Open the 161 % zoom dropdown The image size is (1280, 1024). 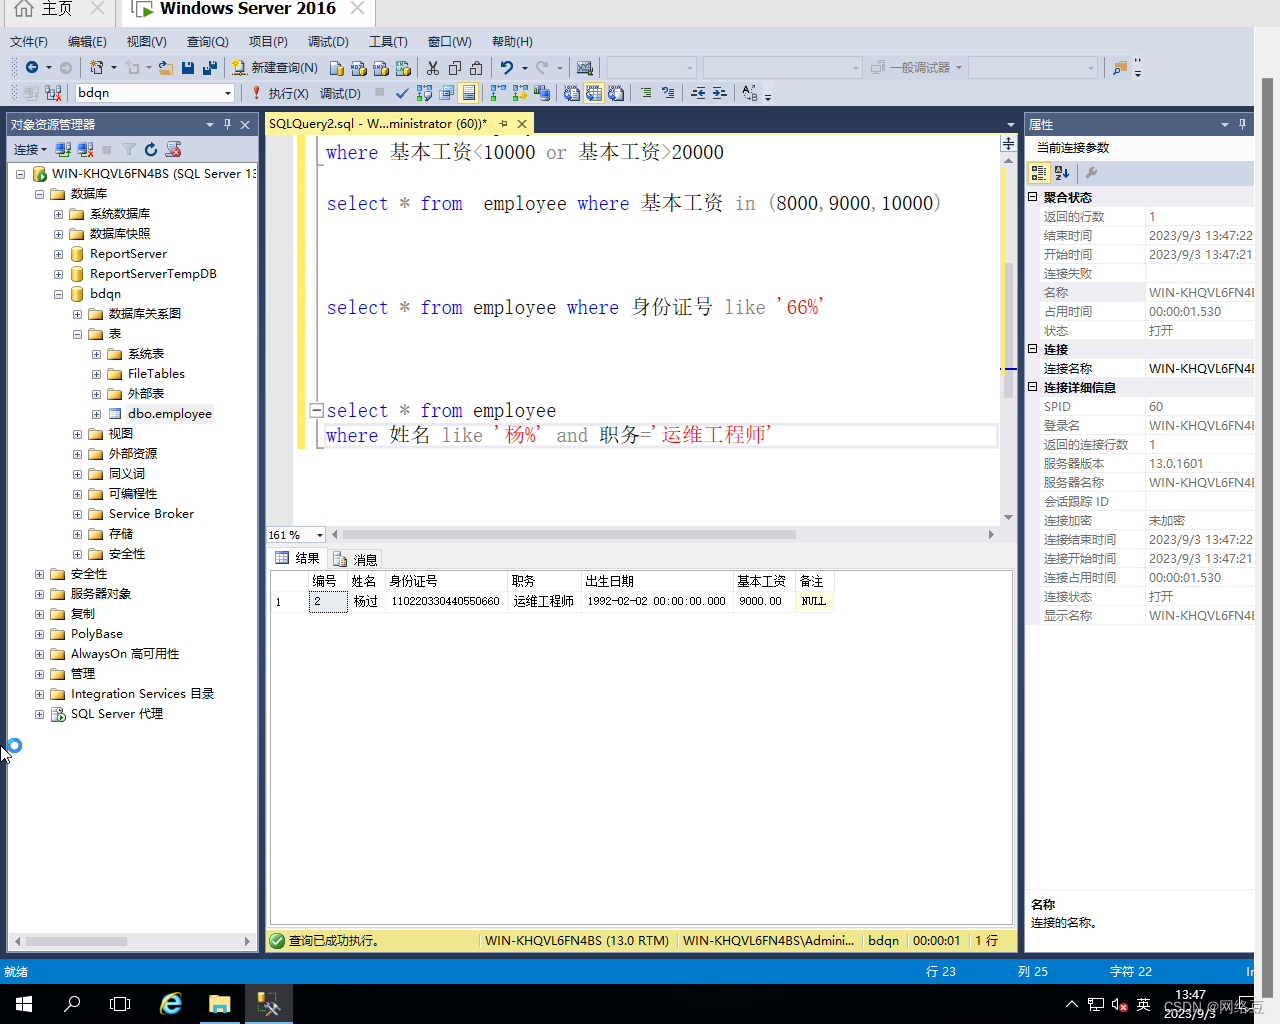tap(319, 535)
